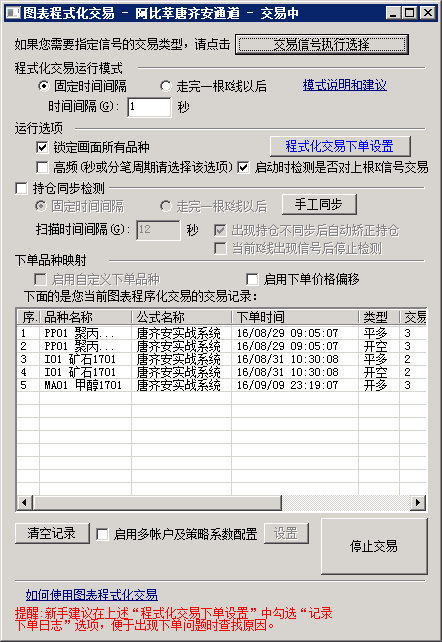
Task: Minimize the 图表程式化交易 window
Action: click(393, 13)
